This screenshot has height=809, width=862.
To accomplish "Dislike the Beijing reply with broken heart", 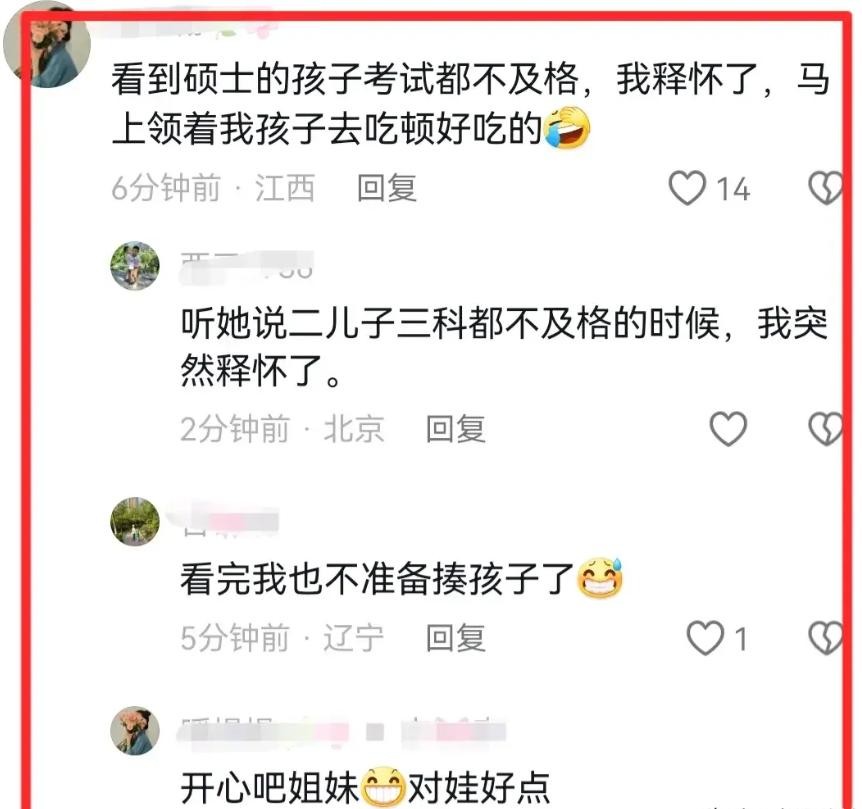I will [x=826, y=429].
